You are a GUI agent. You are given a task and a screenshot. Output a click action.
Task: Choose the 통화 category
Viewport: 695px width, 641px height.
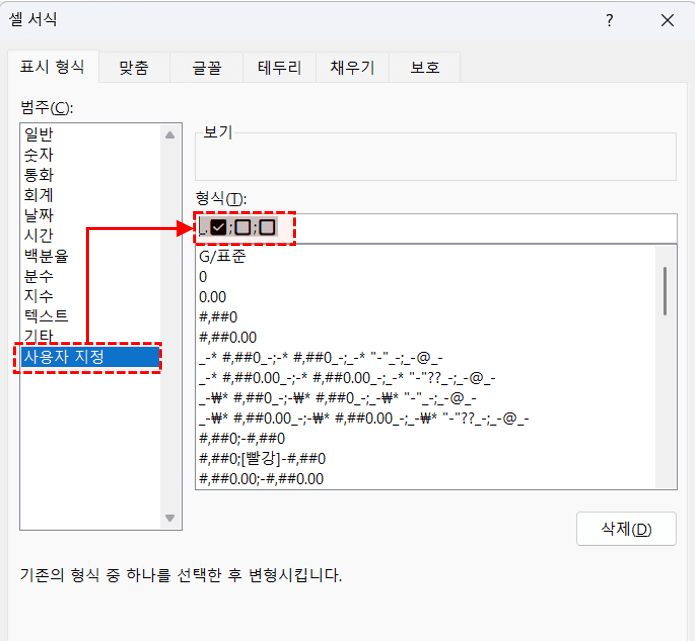click(x=39, y=174)
